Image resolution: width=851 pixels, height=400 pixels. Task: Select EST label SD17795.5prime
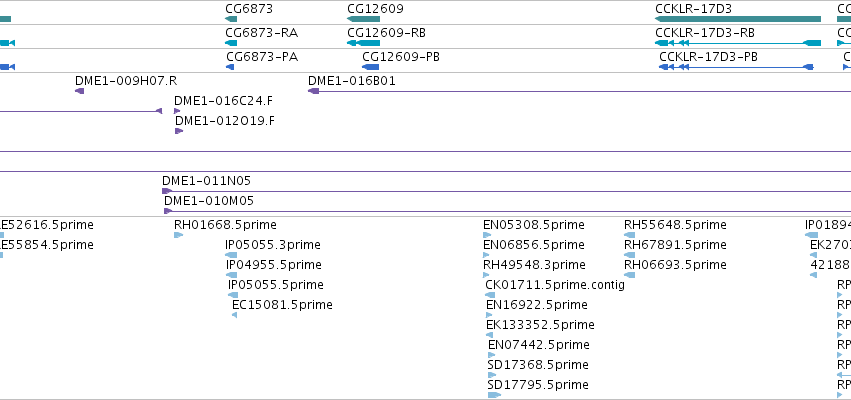pyautogui.click(x=538, y=385)
